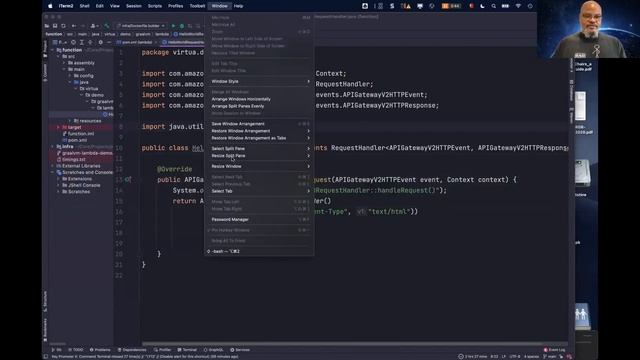
Task: Select the bash window entry in menu
Action: click(259, 251)
